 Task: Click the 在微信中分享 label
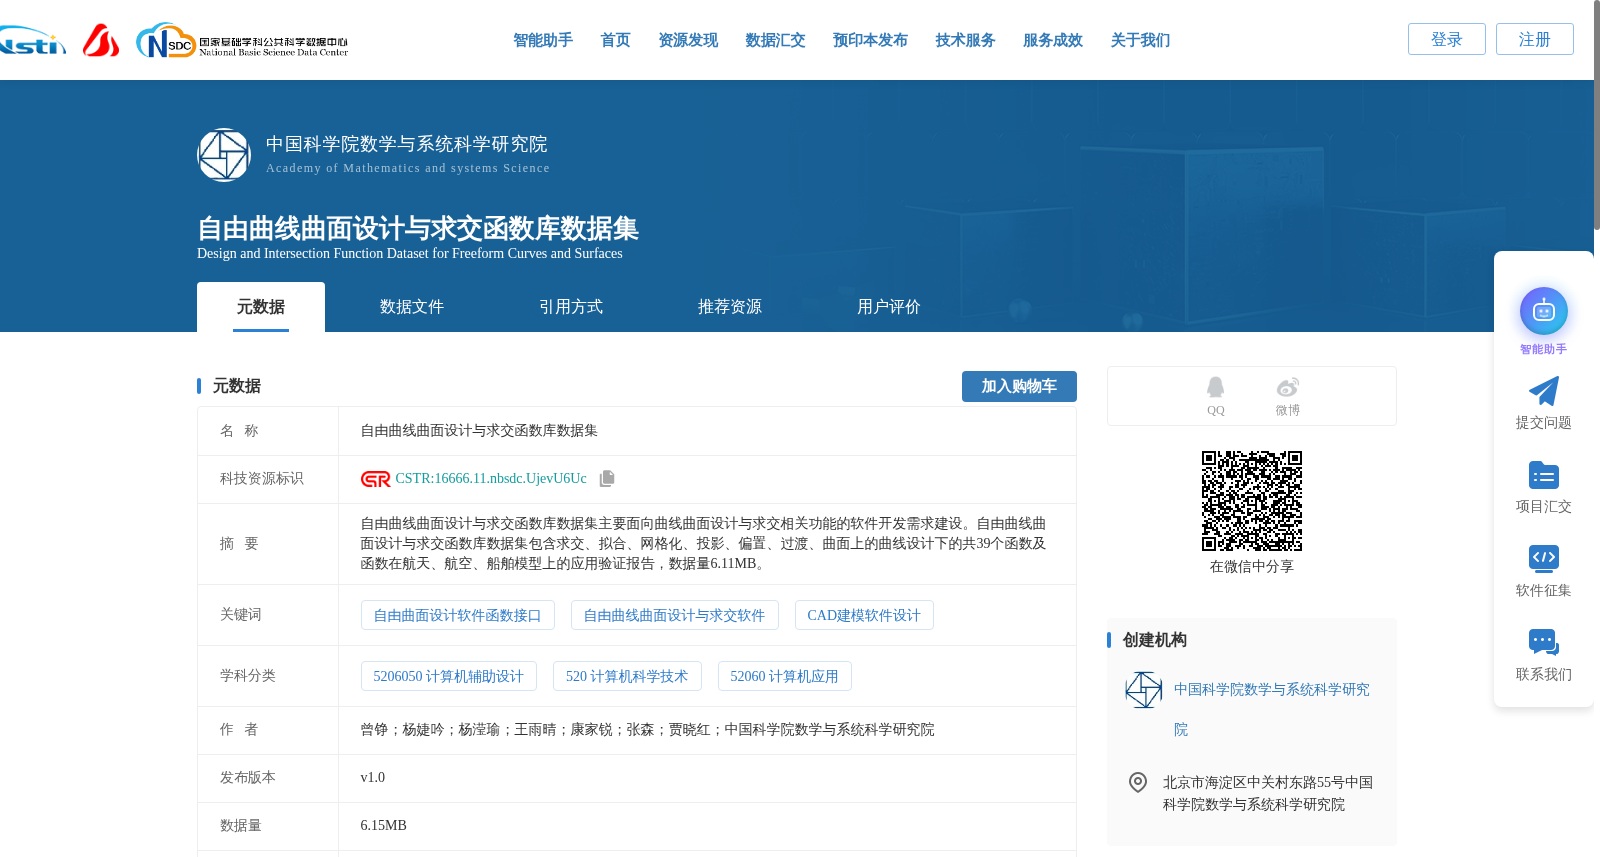pyautogui.click(x=1252, y=566)
